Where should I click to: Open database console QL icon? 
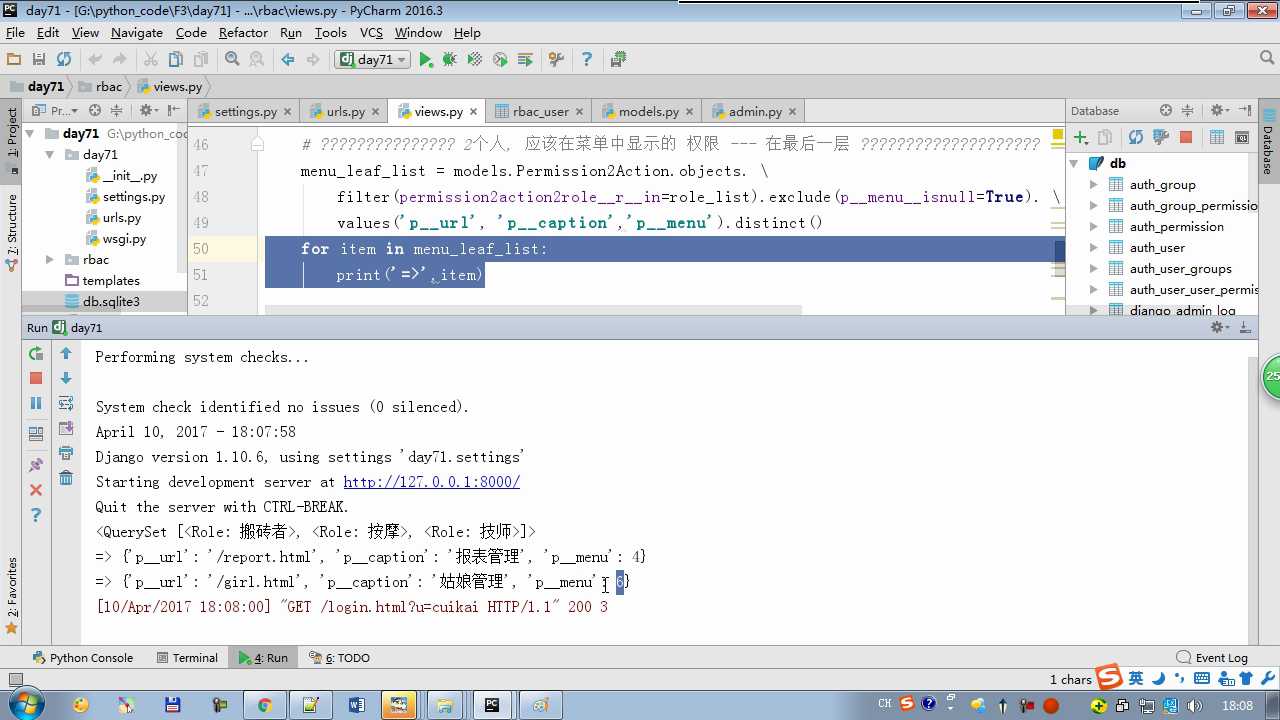[1242, 137]
